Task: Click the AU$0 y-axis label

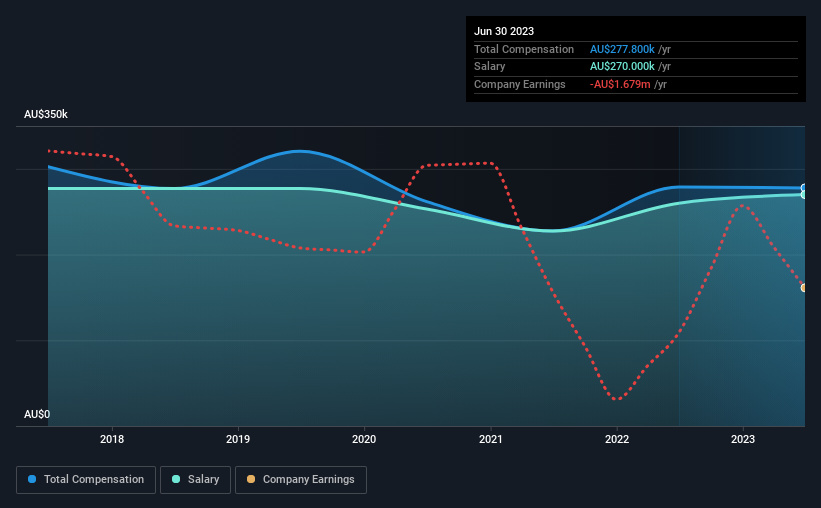Action: click(37, 414)
